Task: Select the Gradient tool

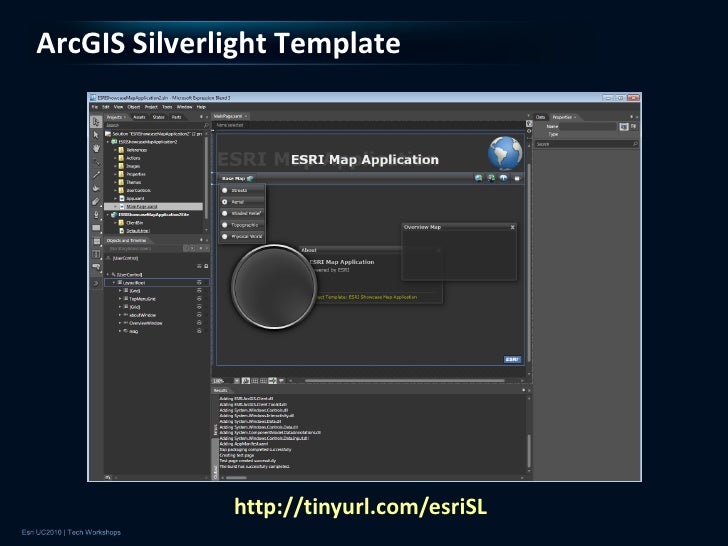Action: pos(96,202)
